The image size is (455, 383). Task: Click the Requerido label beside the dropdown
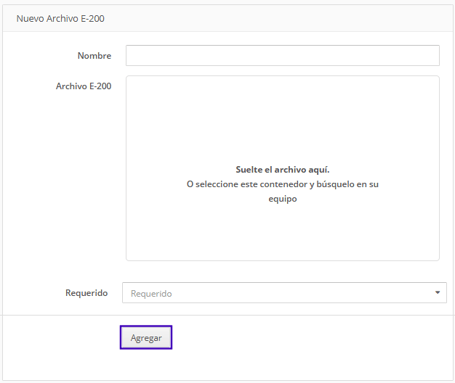[x=87, y=293]
